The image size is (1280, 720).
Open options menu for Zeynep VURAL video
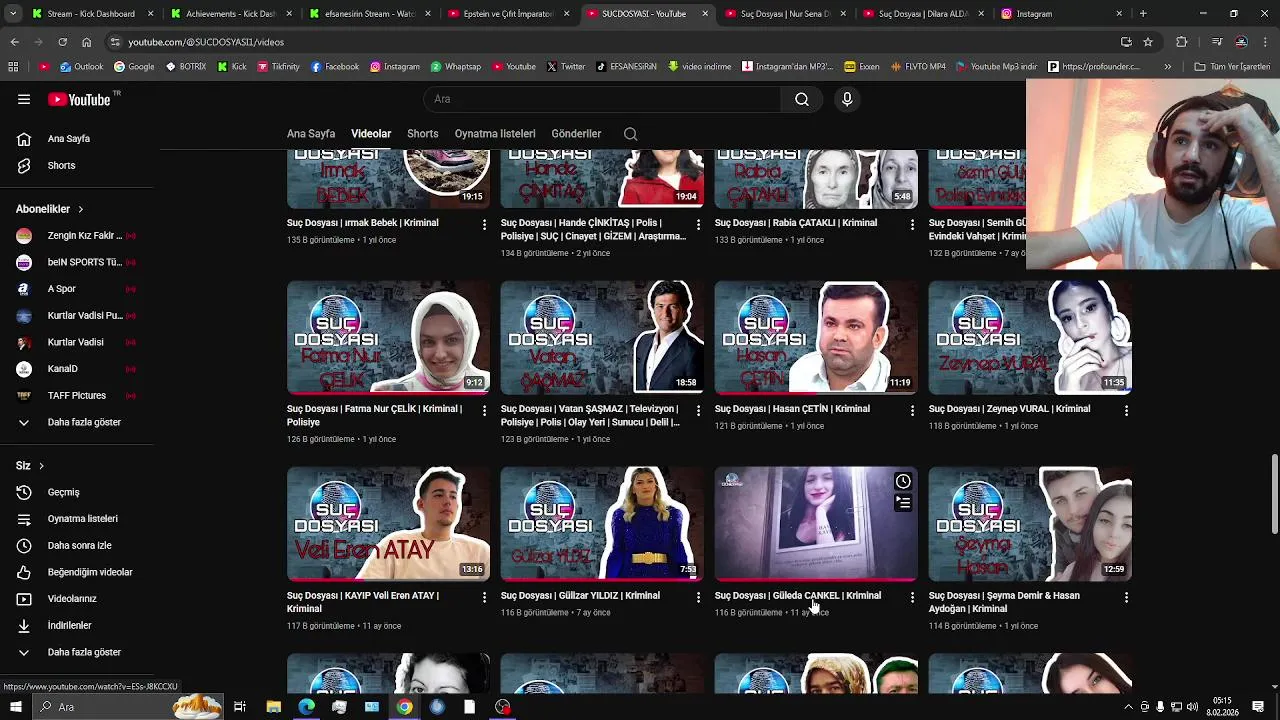(x=1126, y=410)
